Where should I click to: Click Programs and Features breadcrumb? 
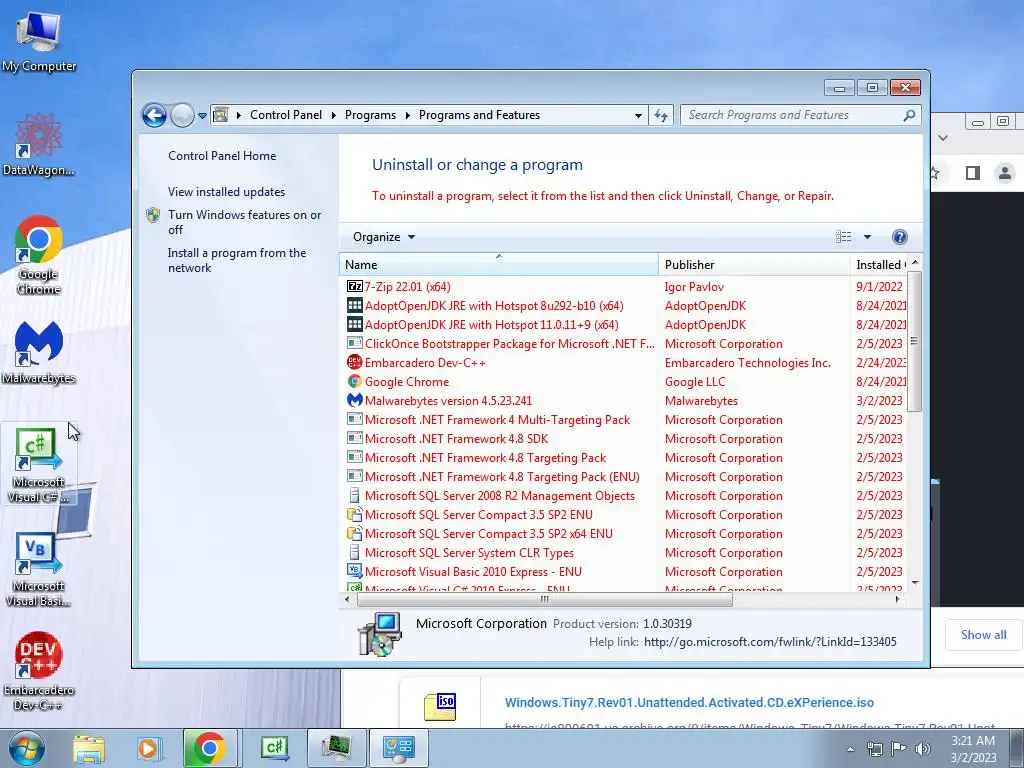pyautogui.click(x=479, y=115)
